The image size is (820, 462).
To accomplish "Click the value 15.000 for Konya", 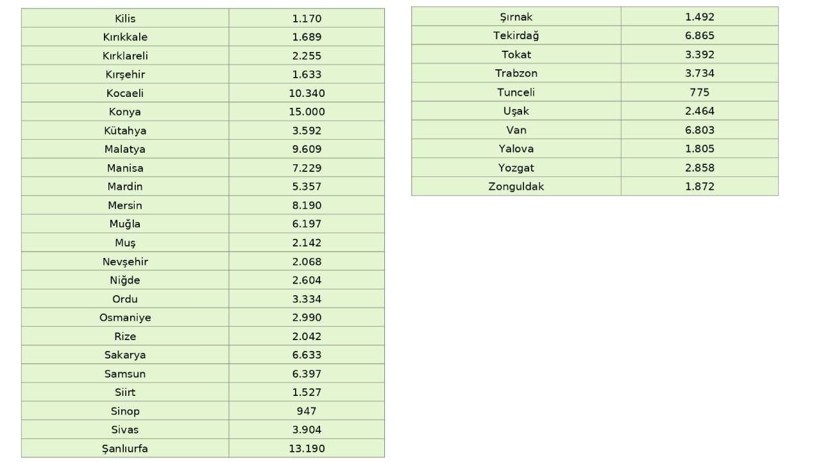I will pos(306,112).
